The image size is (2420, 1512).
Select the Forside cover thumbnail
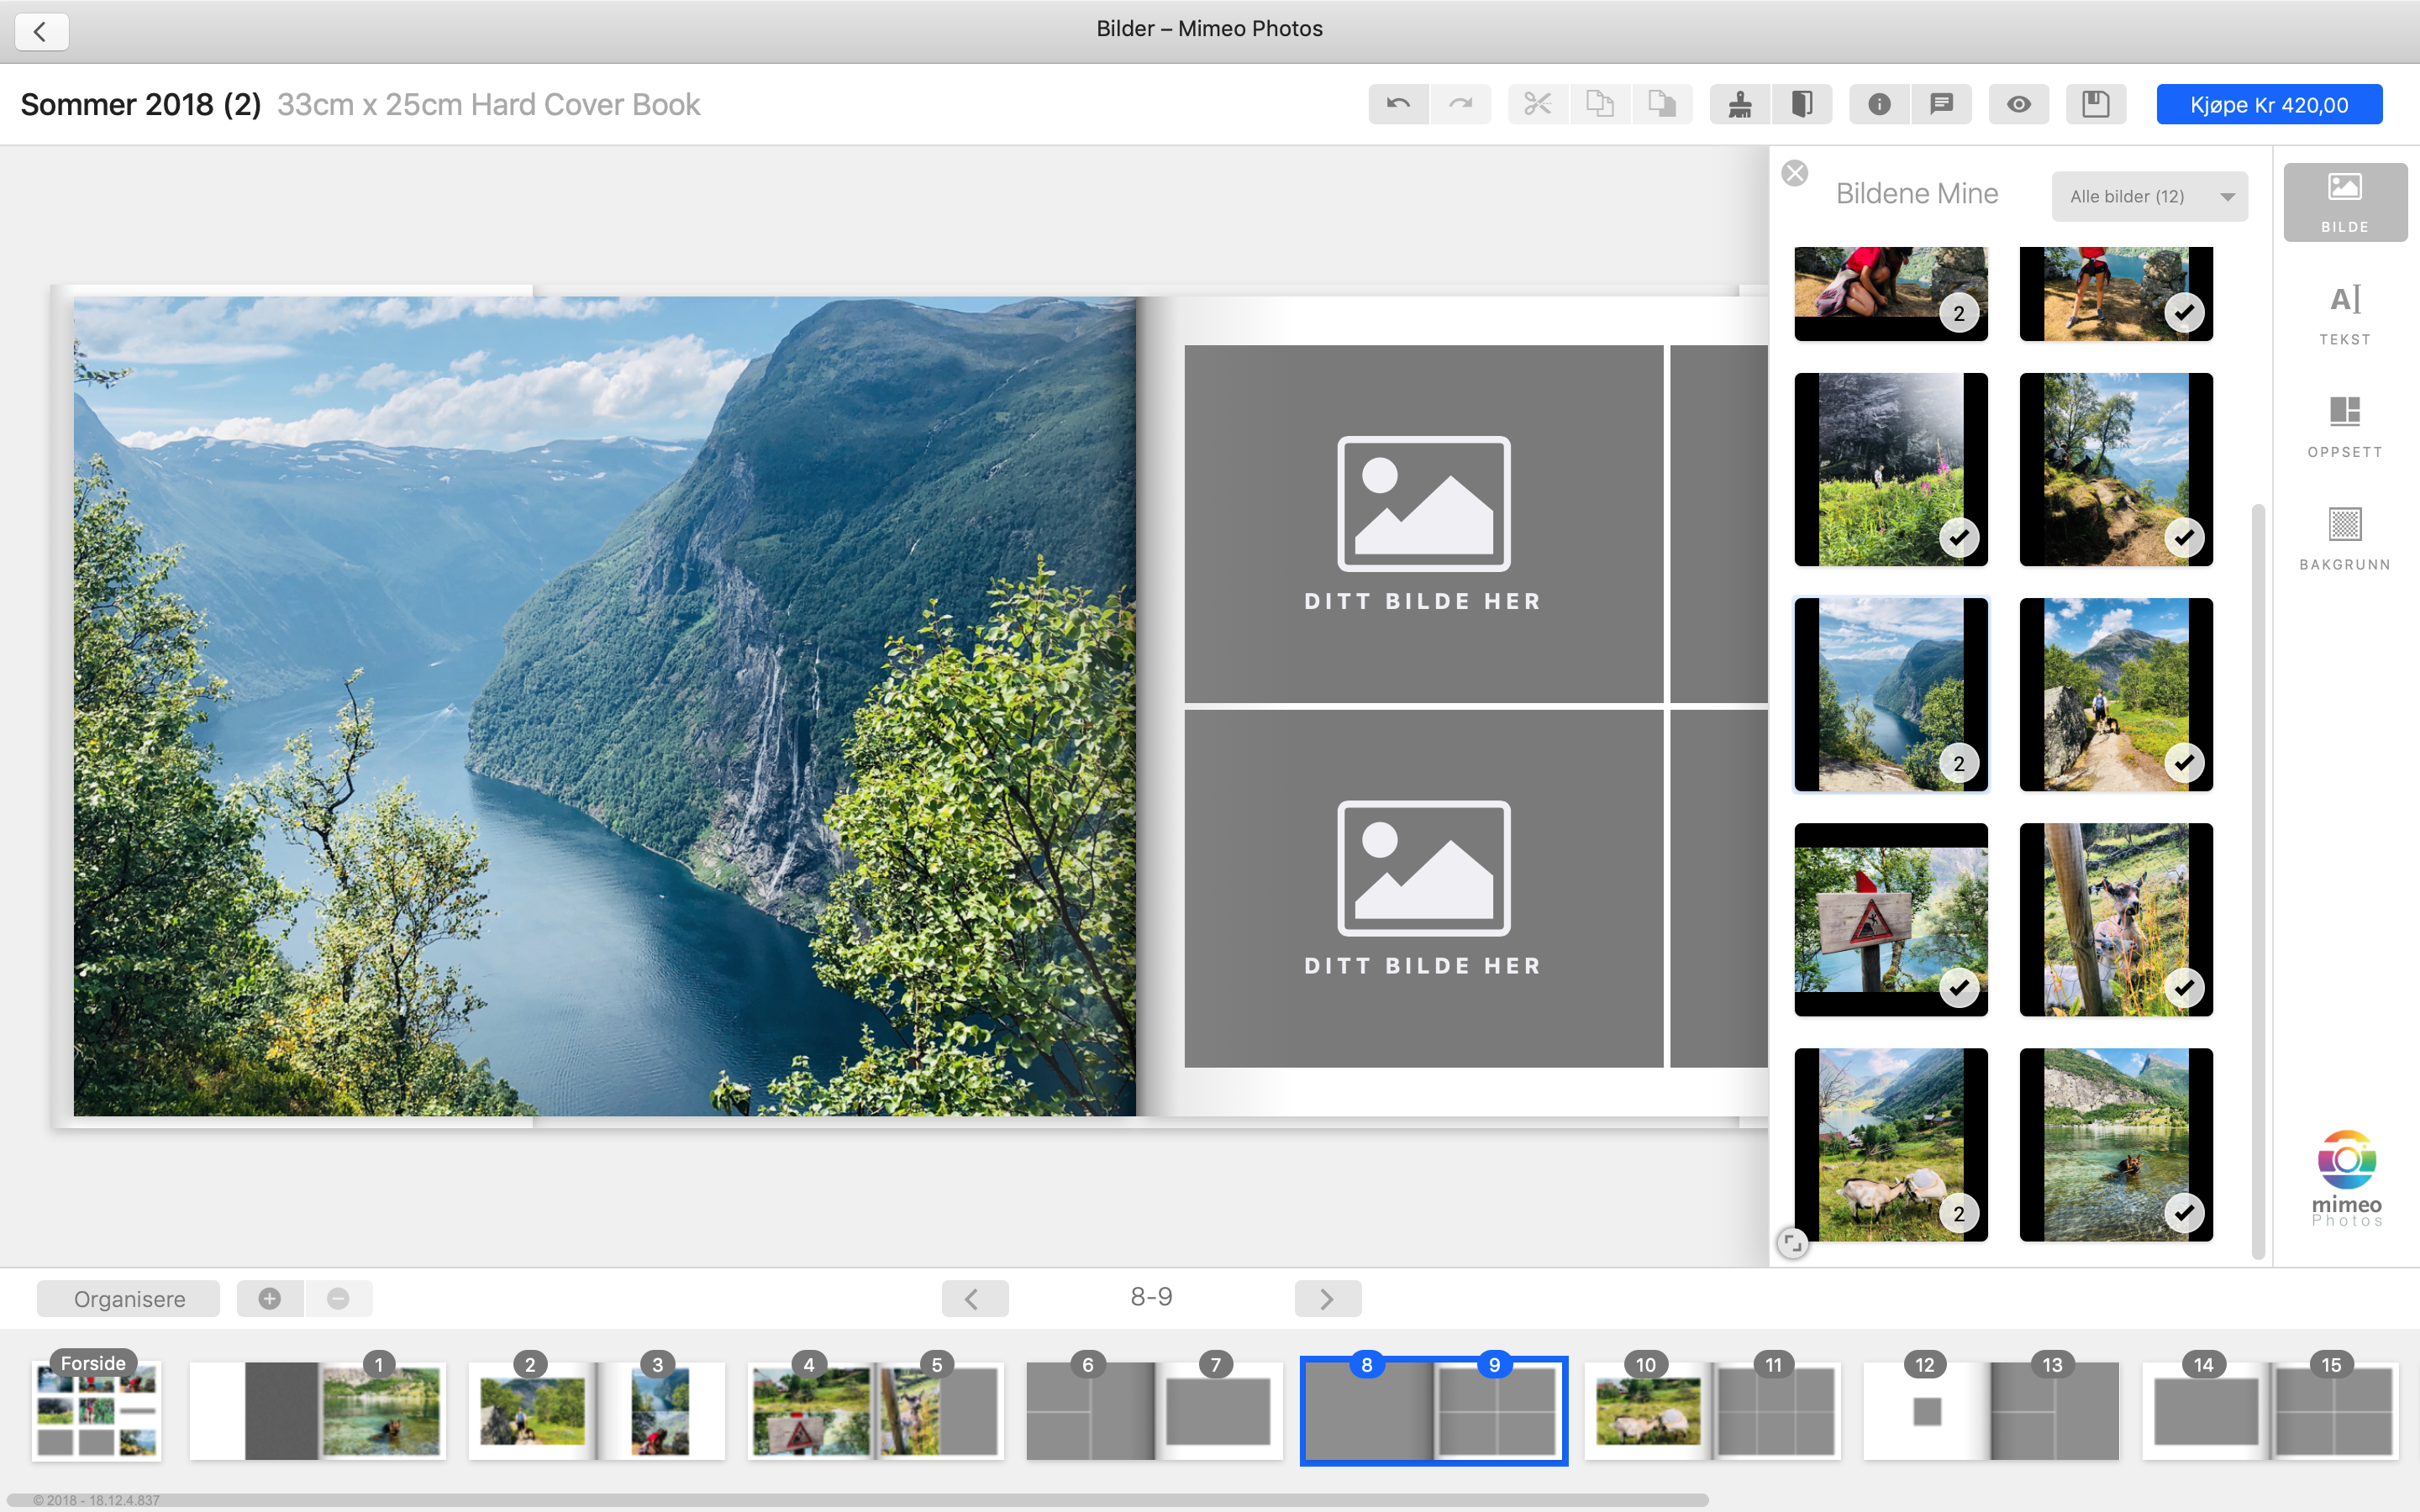click(x=96, y=1410)
